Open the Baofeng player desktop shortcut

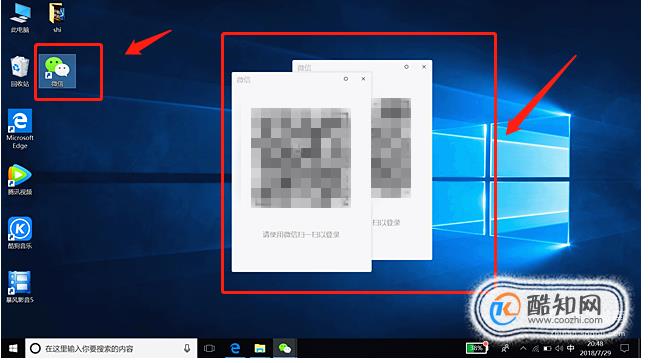(19, 287)
